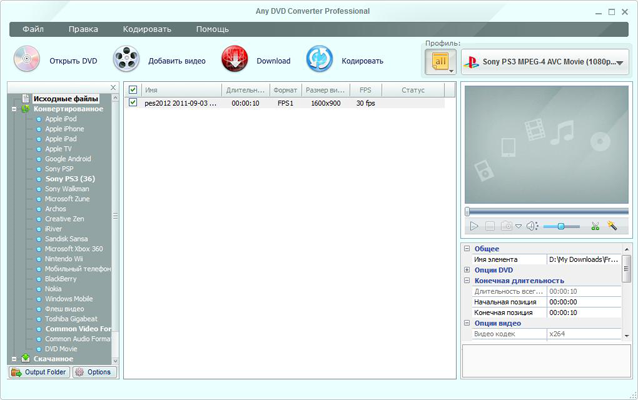This screenshot has height=400, width=638.
Task: Click the Открыть DVD button label
Action: point(73,61)
